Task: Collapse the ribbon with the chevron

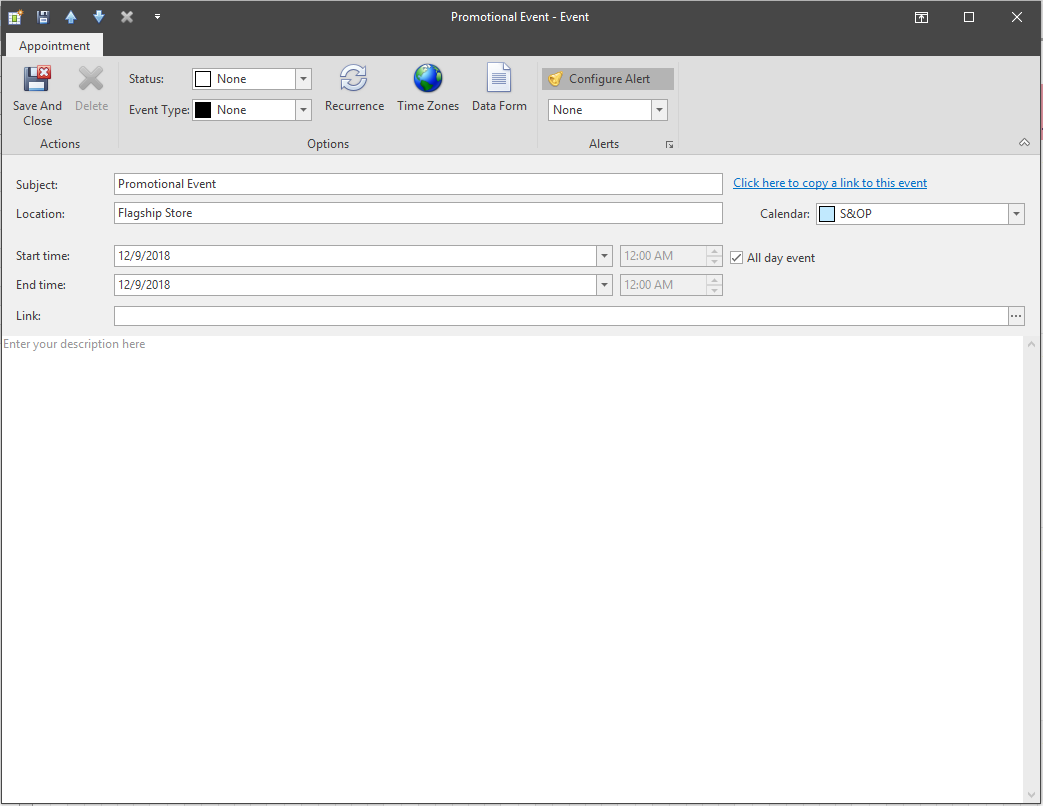Action: (1024, 142)
